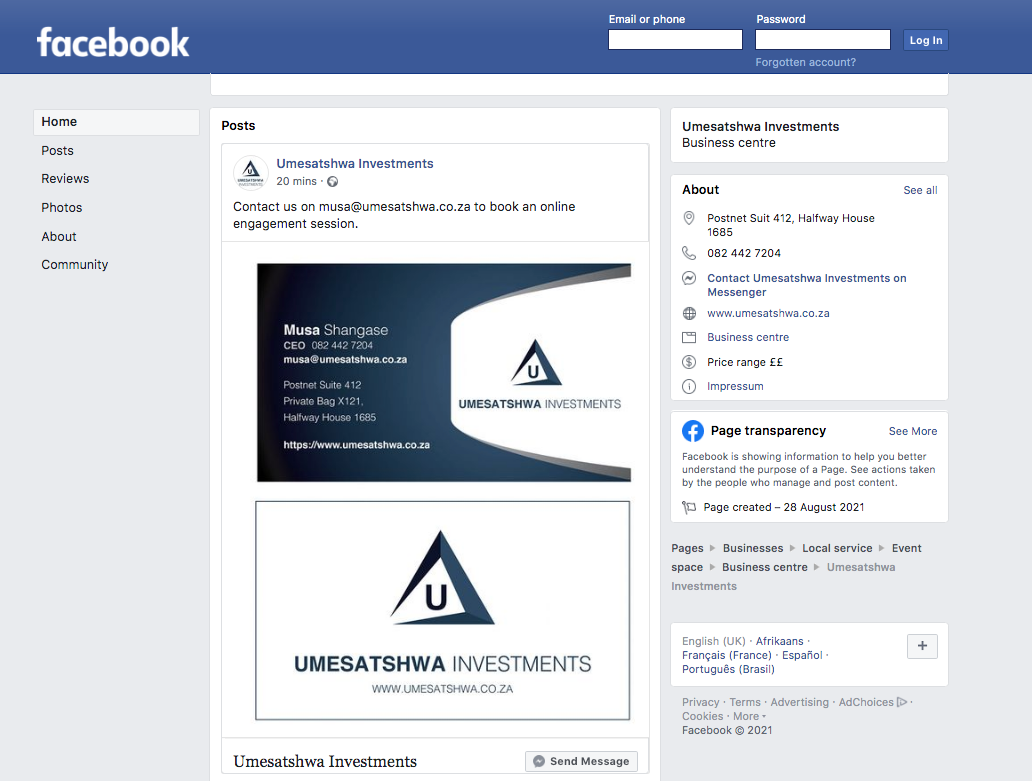
Task: Click the price range dollar icon
Action: click(688, 362)
